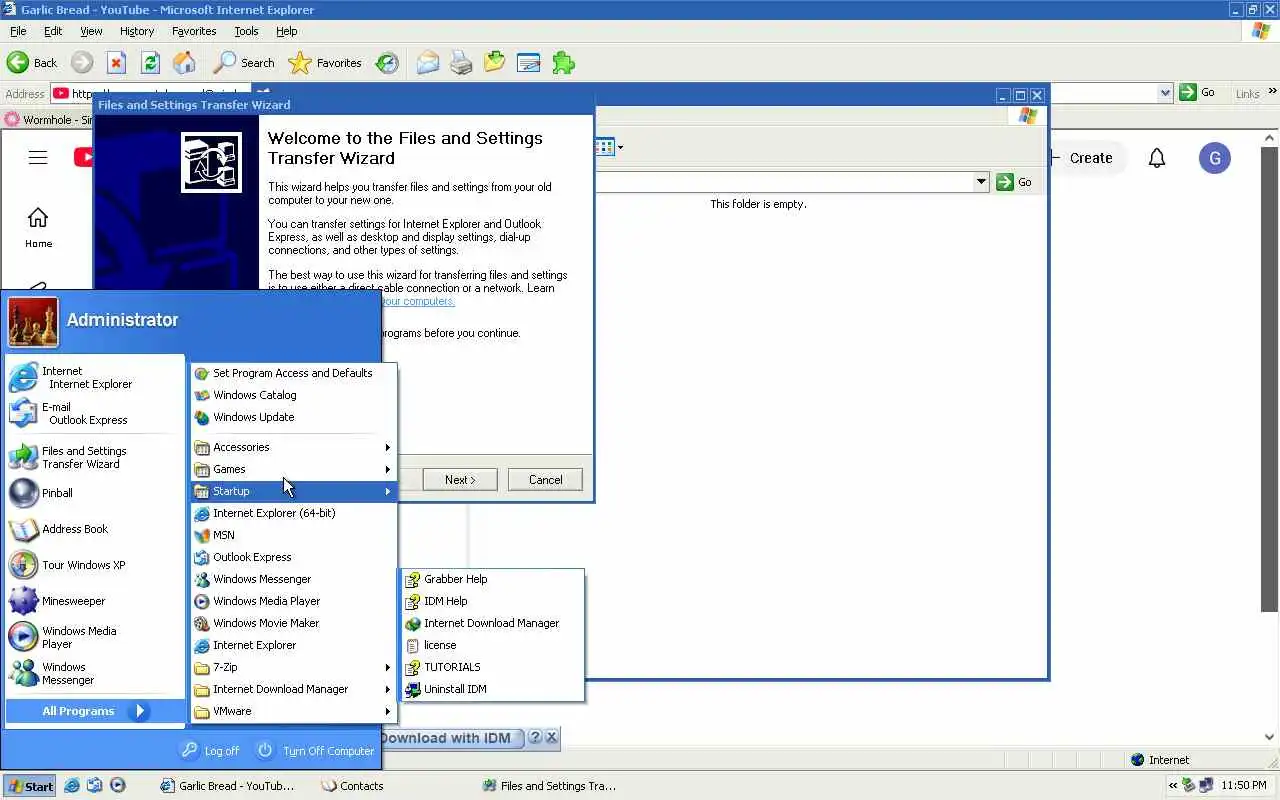Viewport: 1280px width, 800px height.
Task: Open Internet Explorer (64-bit) from programs list
Action: click(294, 513)
